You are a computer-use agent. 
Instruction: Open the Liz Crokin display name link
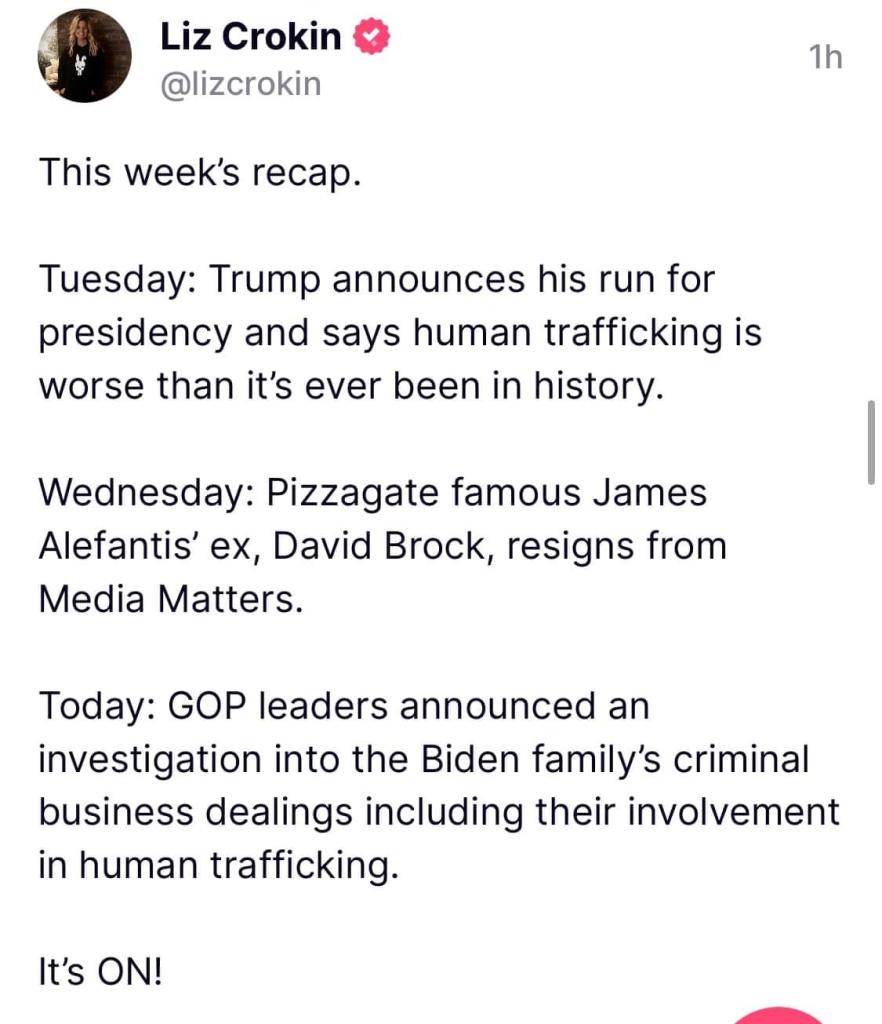[250, 38]
